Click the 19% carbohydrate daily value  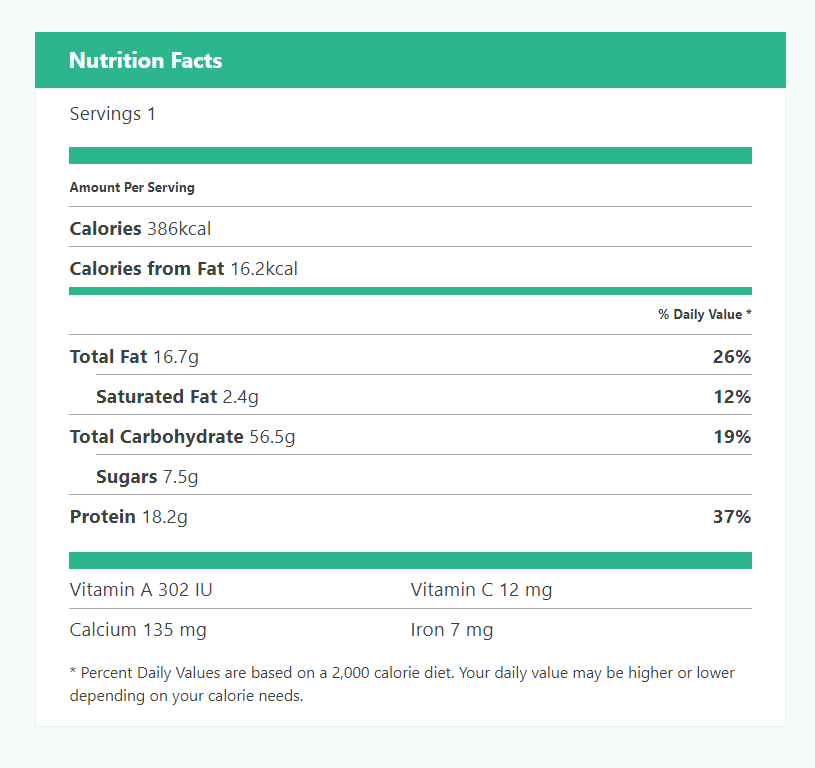(x=731, y=437)
